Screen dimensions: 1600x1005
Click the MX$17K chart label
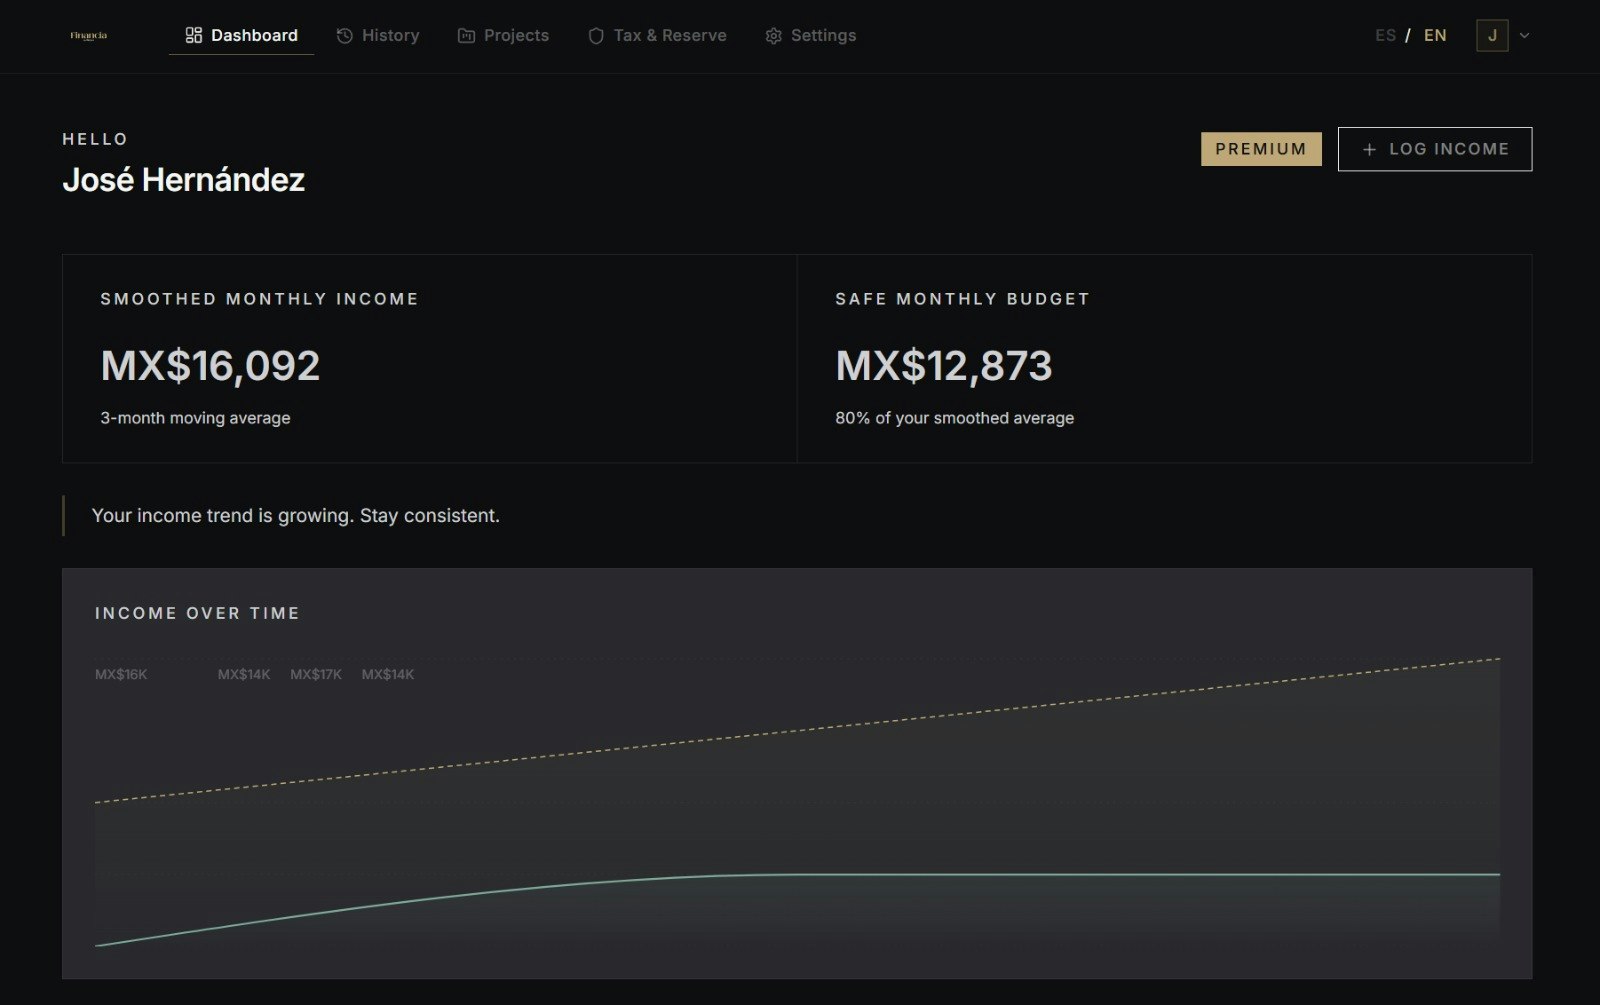click(x=316, y=674)
